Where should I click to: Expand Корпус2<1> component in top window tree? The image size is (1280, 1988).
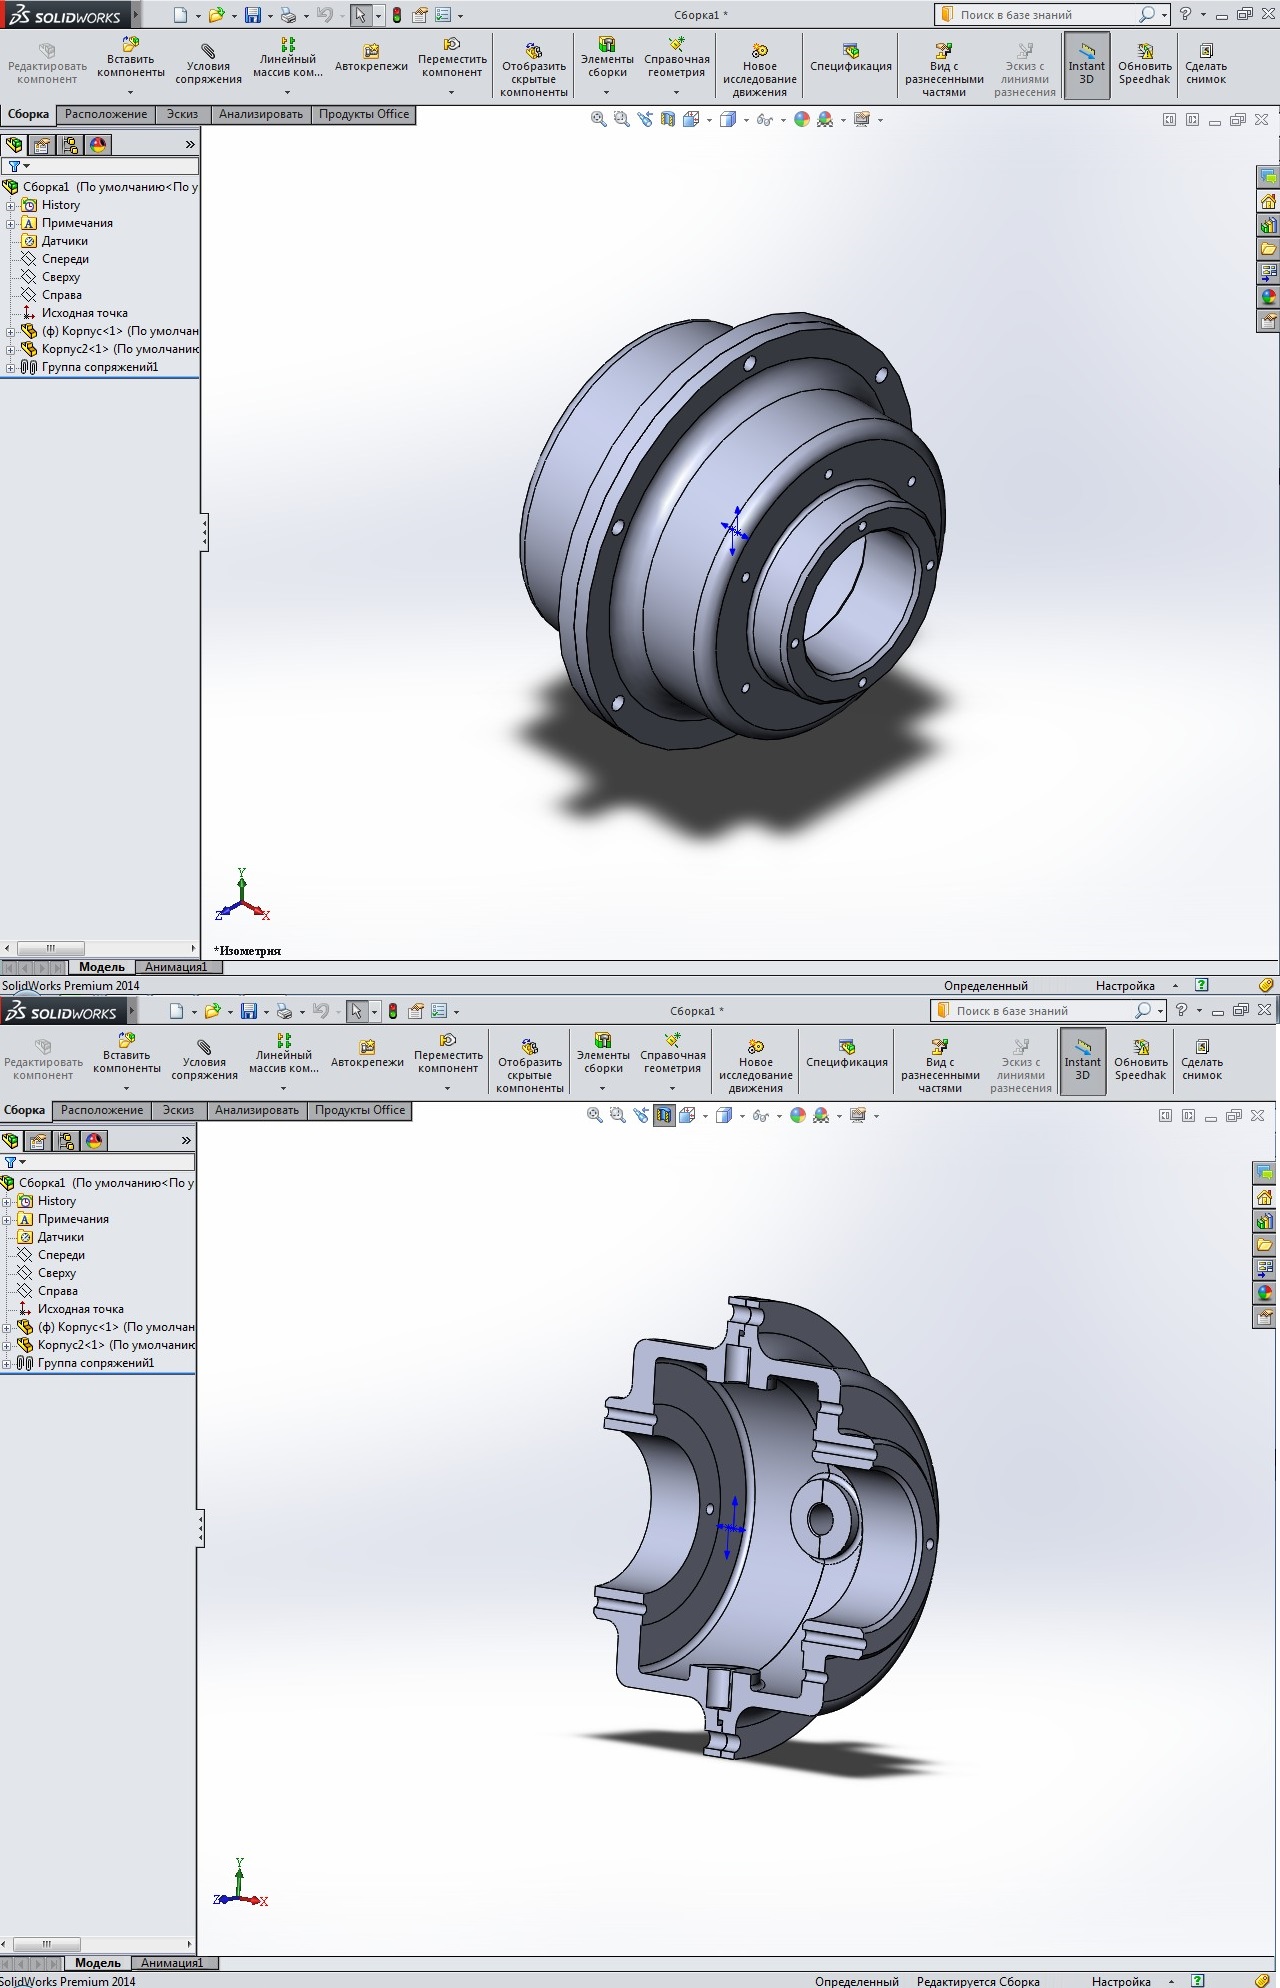[10, 349]
